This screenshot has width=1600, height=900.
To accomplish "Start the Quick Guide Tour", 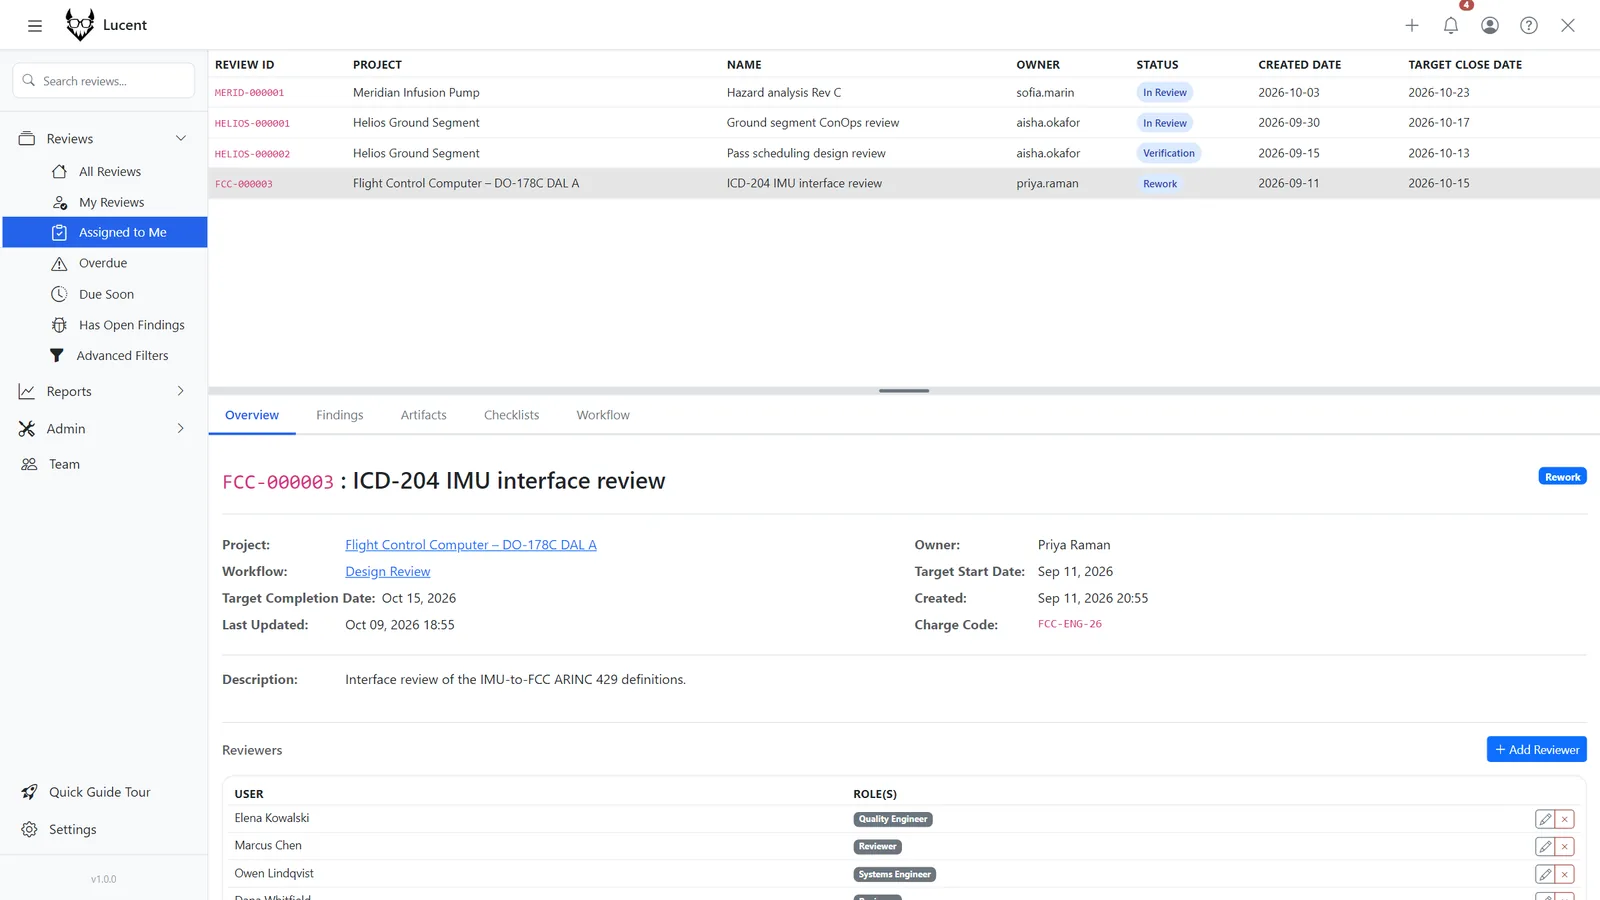I will point(105,793).
